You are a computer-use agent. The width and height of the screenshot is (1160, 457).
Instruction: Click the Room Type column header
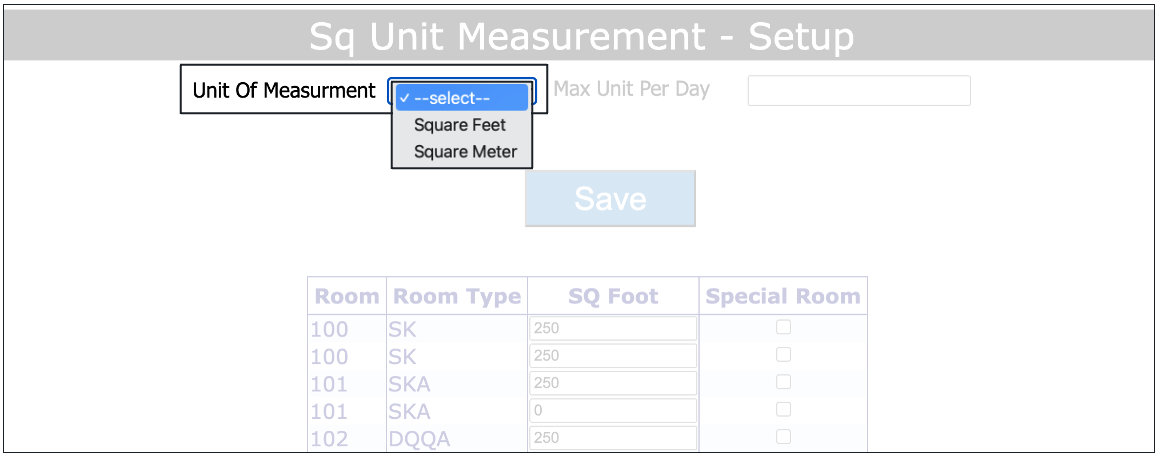click(x=457, y=296)
